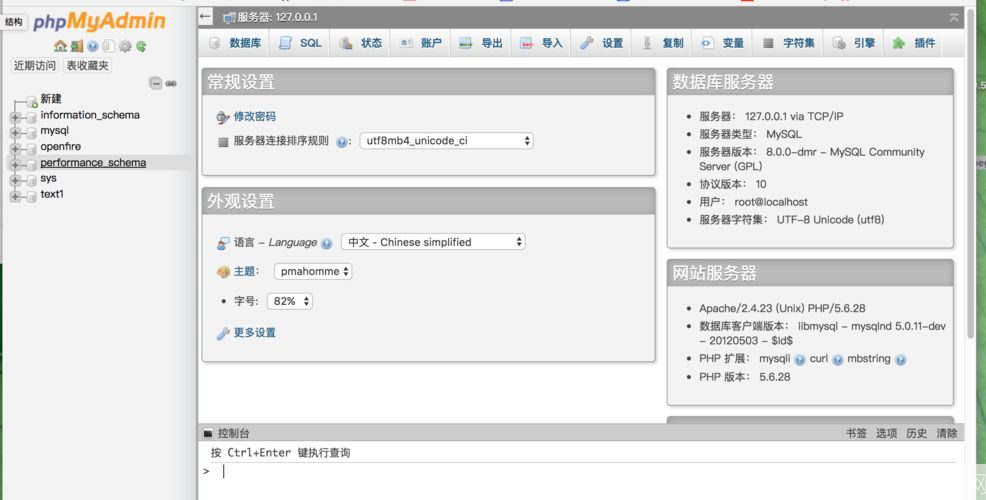Open navigation panel settings gear icon
Viewport: 986px width, 500px height.
click(x=125, y=46)
